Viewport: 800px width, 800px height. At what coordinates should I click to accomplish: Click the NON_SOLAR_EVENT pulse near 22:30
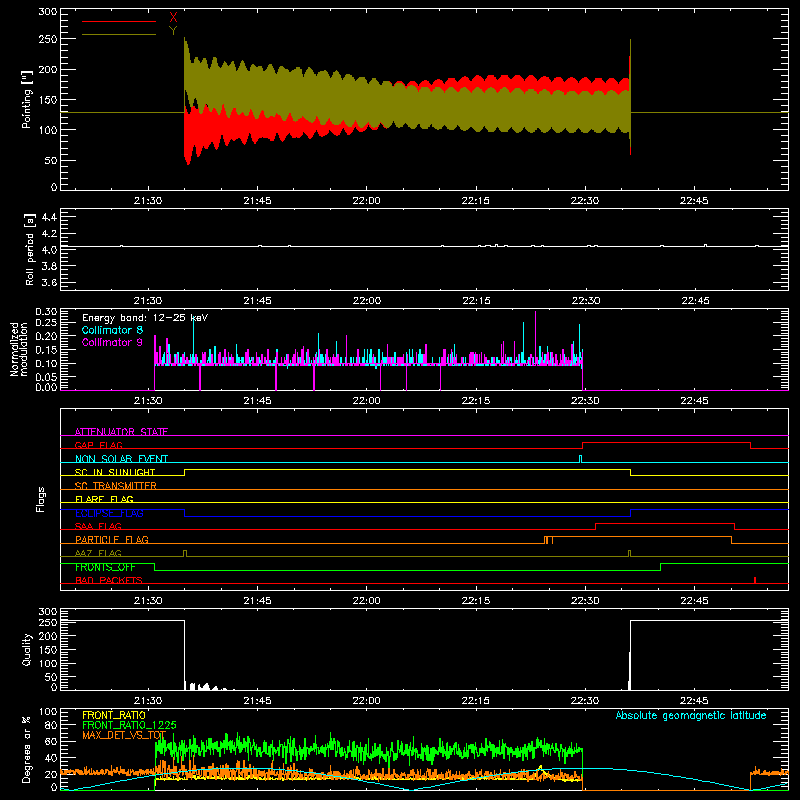coord(581,459)
